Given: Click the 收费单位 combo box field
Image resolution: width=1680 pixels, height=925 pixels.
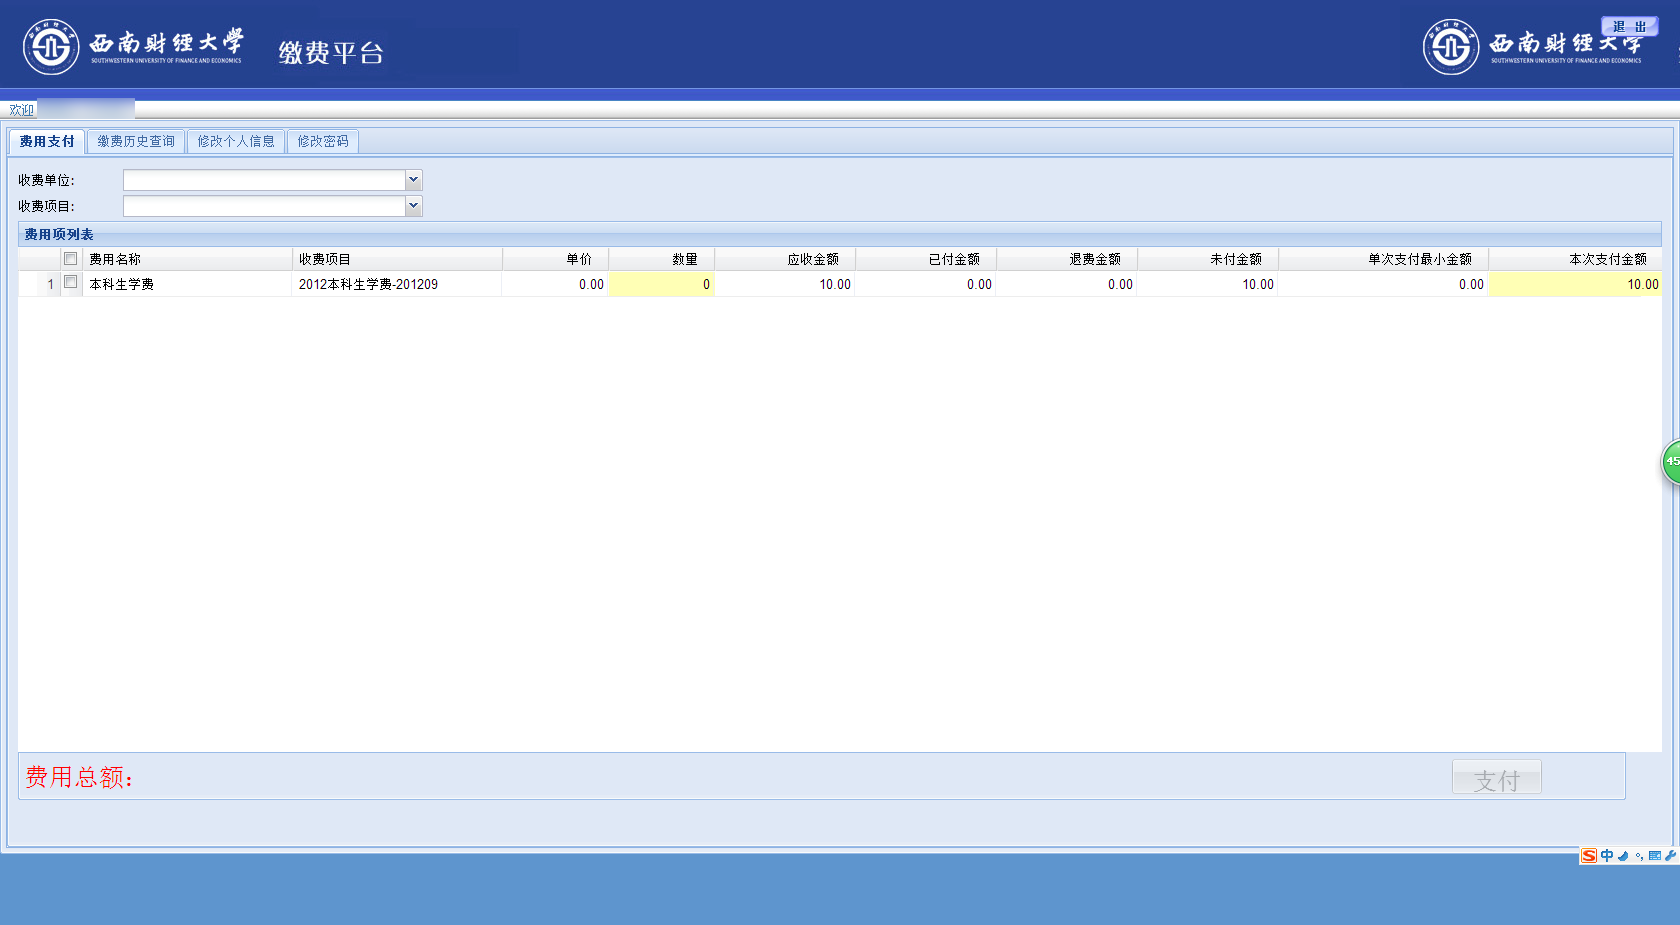Looking at the screenshot, I should (264, 180).
